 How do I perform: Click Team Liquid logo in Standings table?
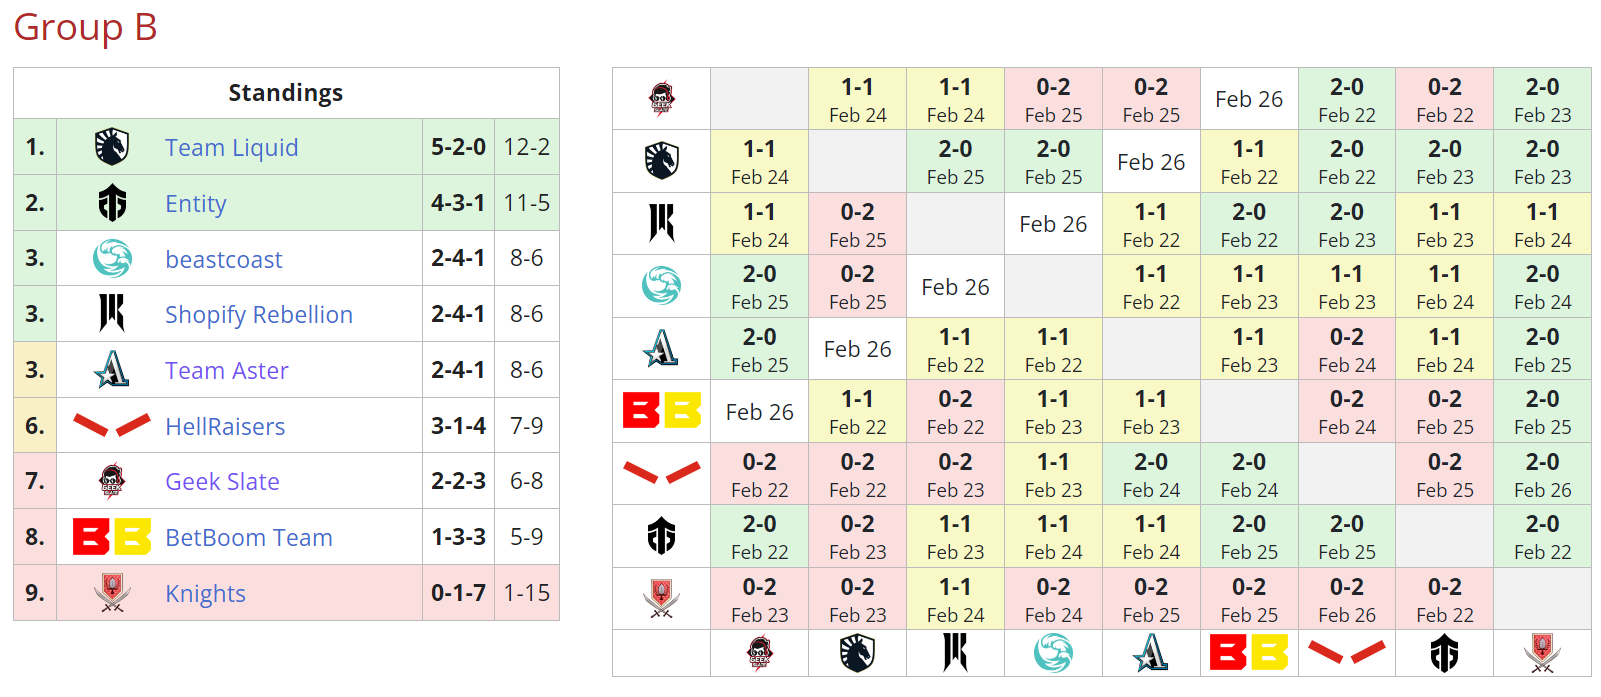tap(112, 147)
